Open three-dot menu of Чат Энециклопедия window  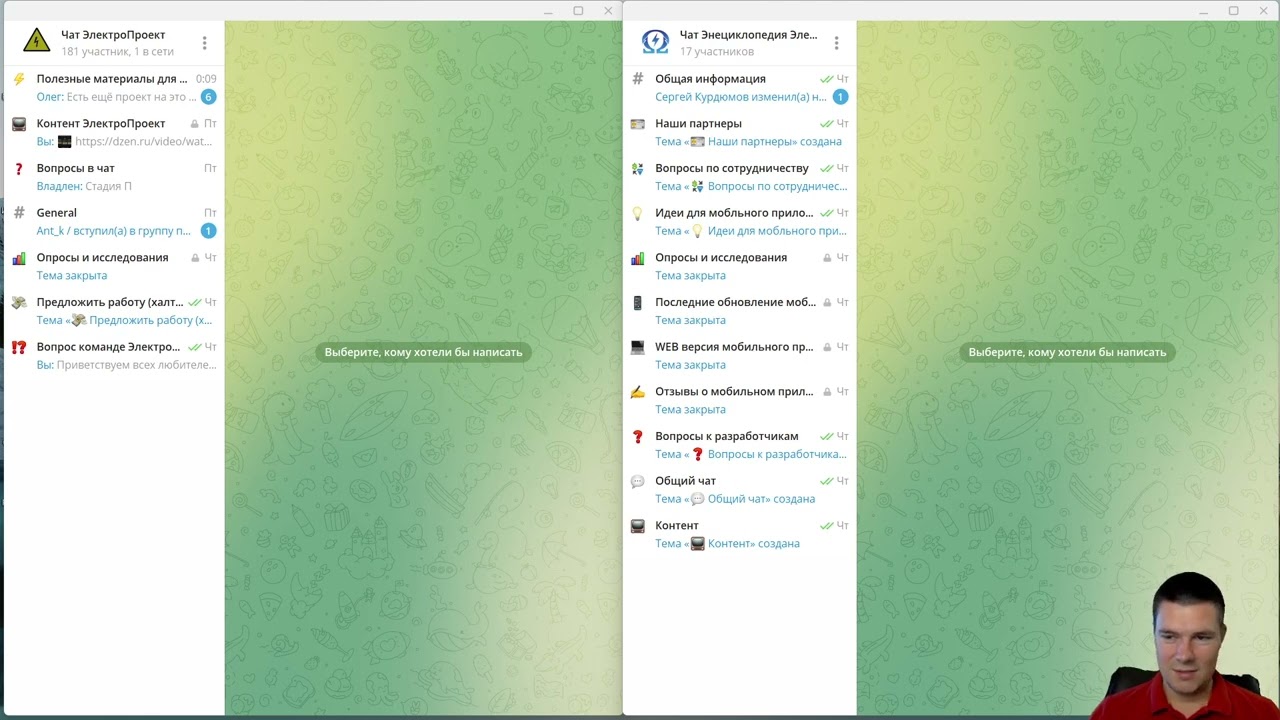(836, 43)
